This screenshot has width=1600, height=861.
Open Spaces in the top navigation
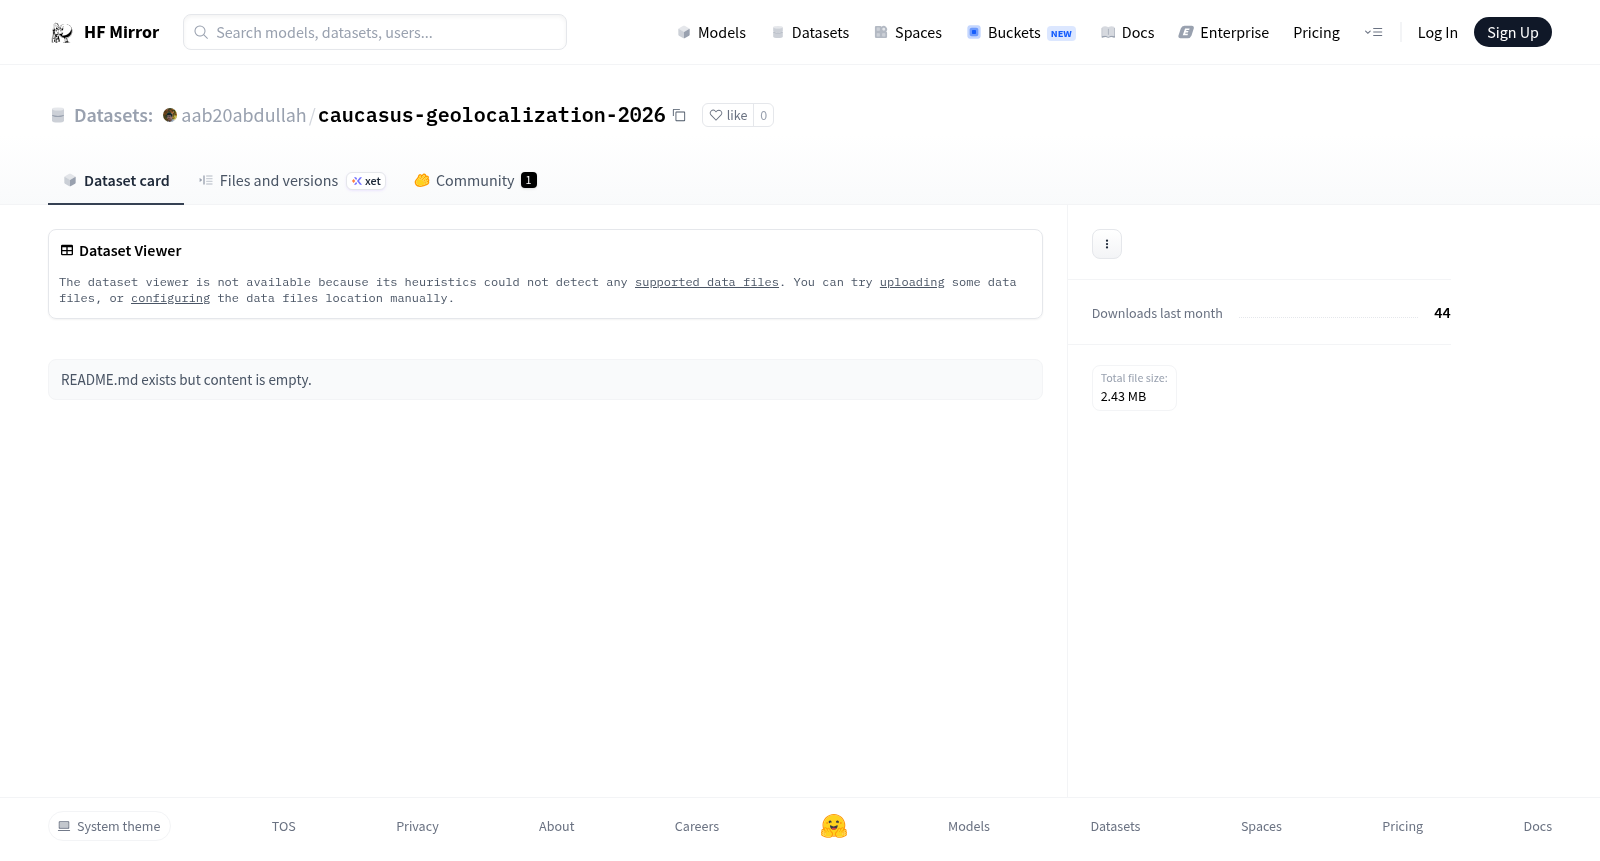tap(908, 32)
